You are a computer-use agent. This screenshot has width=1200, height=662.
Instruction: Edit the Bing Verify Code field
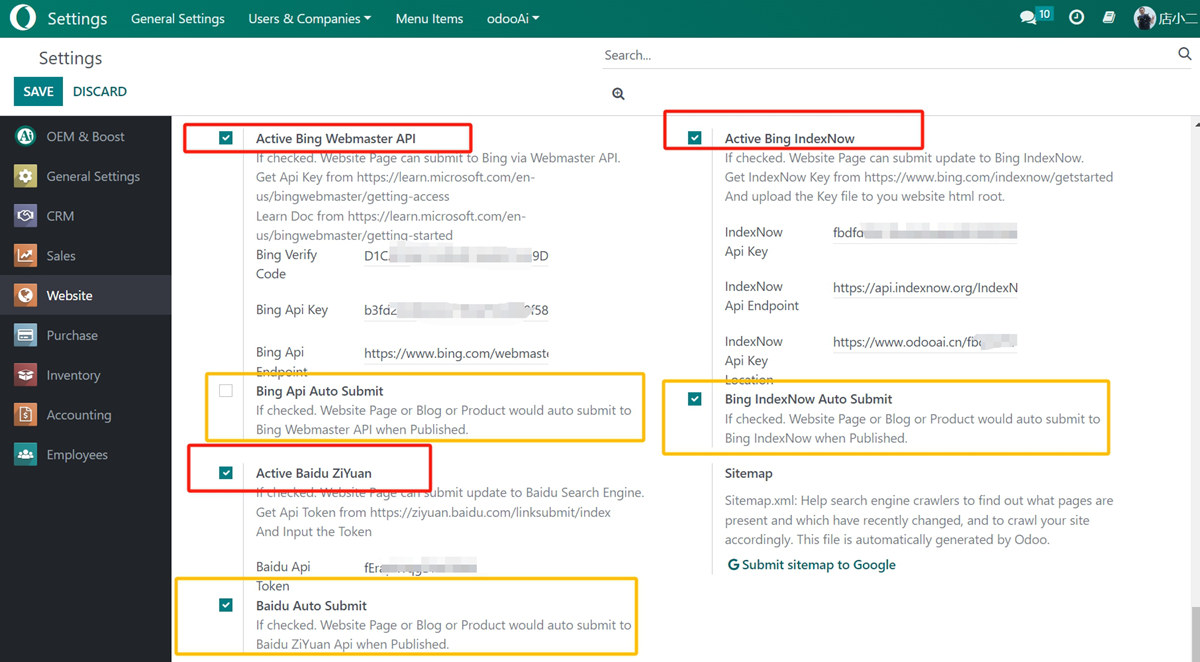tap(456, 256)
